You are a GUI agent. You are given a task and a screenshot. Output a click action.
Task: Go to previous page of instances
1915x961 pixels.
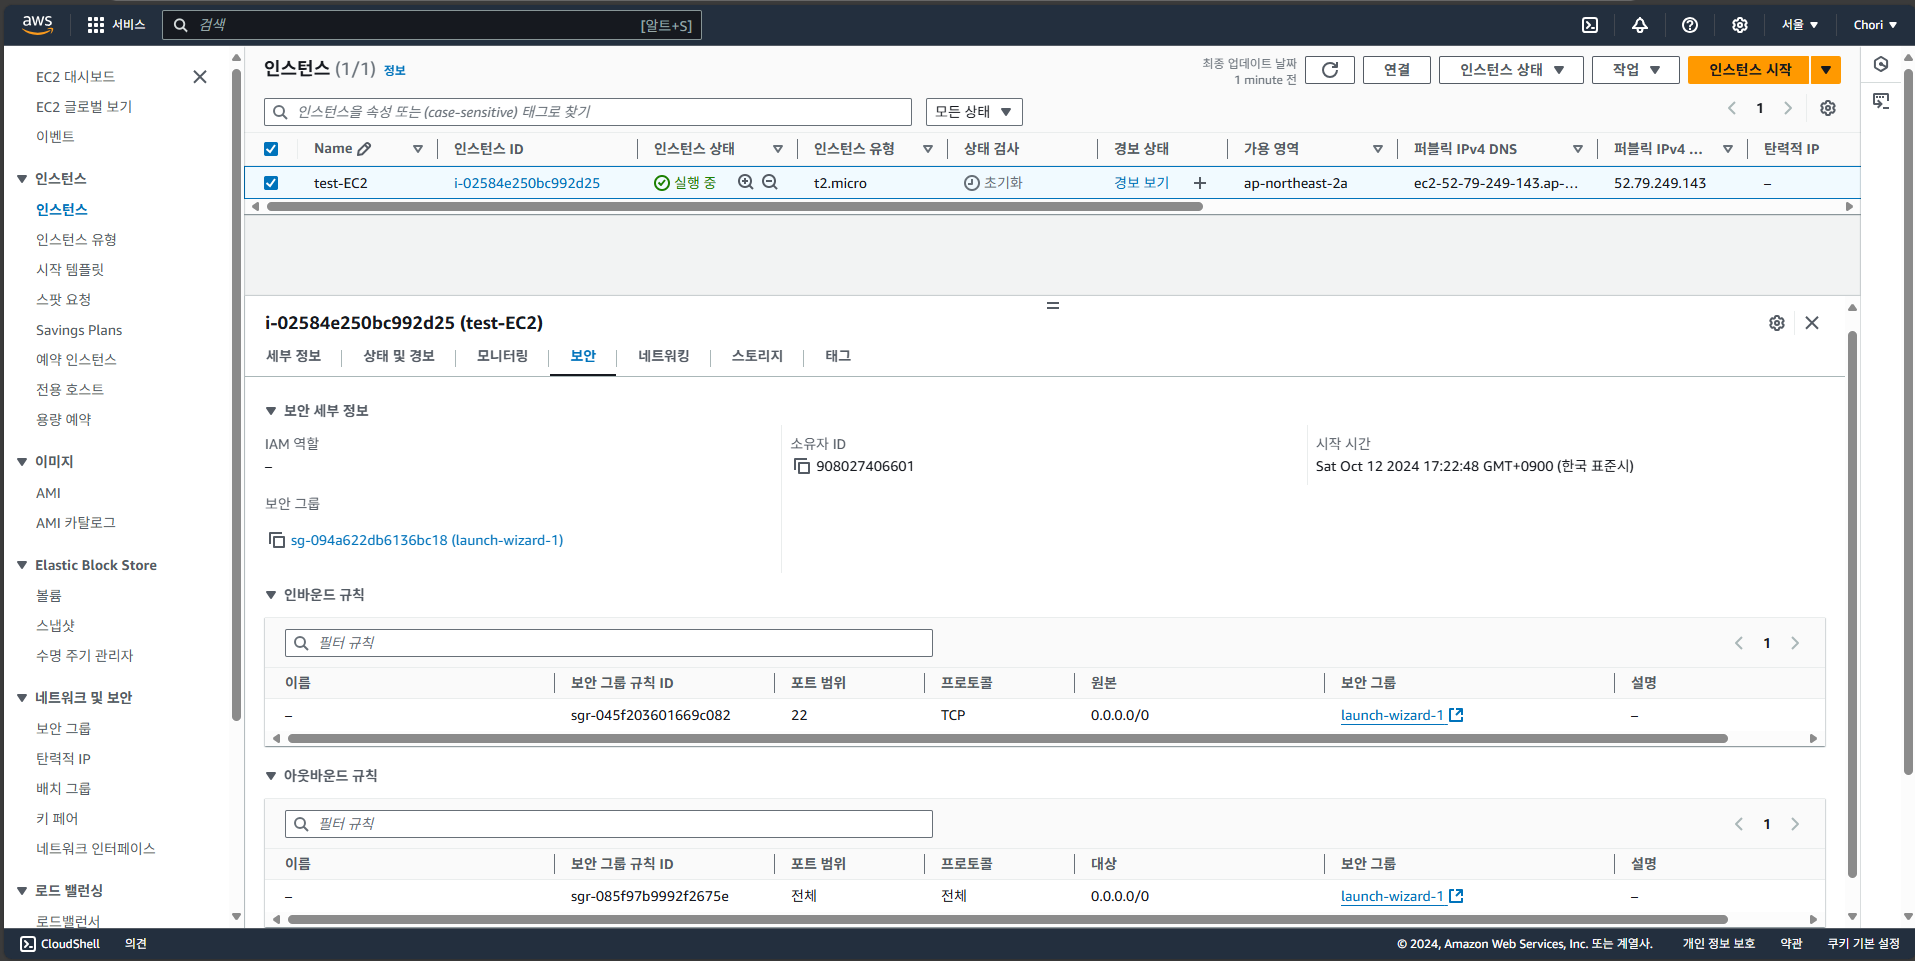(1732, 108)
